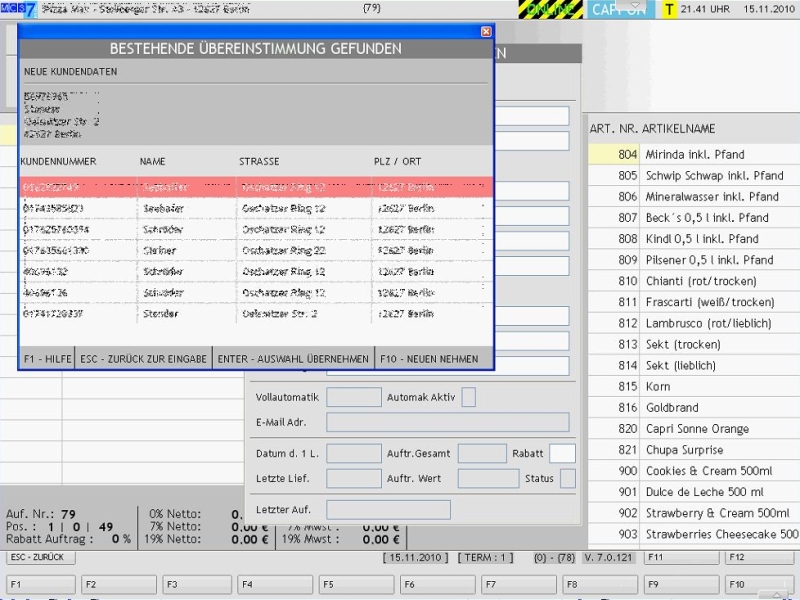Screen dimensions: 800x600
Task: Click the F12 function key button
Action: point(759,557)
